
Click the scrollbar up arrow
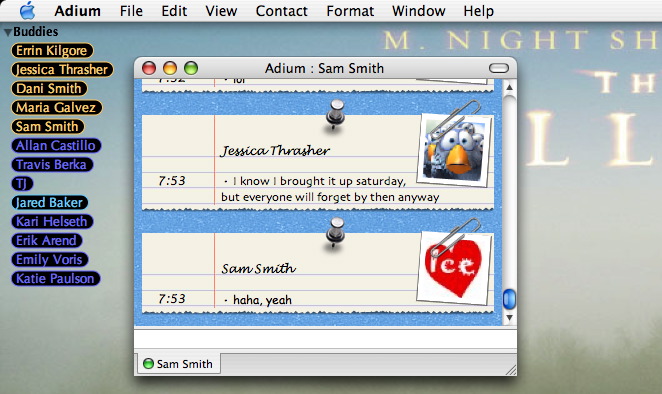pyautogui.click(x=509, y=87)
